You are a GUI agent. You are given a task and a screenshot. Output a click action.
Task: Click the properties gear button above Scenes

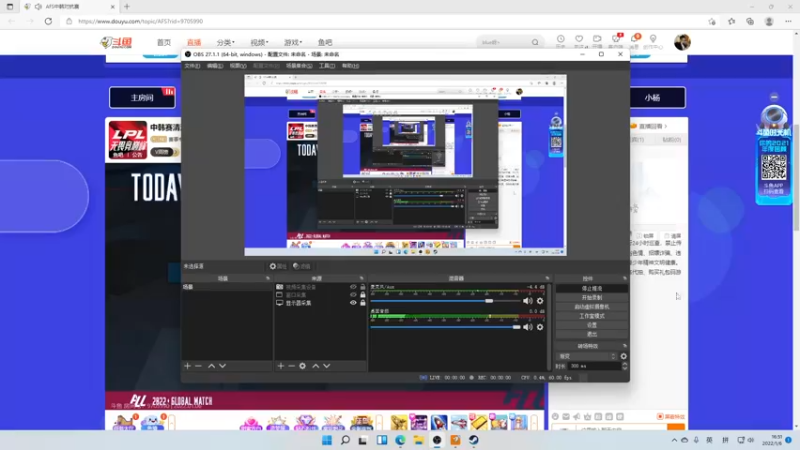tap(279, 266)
